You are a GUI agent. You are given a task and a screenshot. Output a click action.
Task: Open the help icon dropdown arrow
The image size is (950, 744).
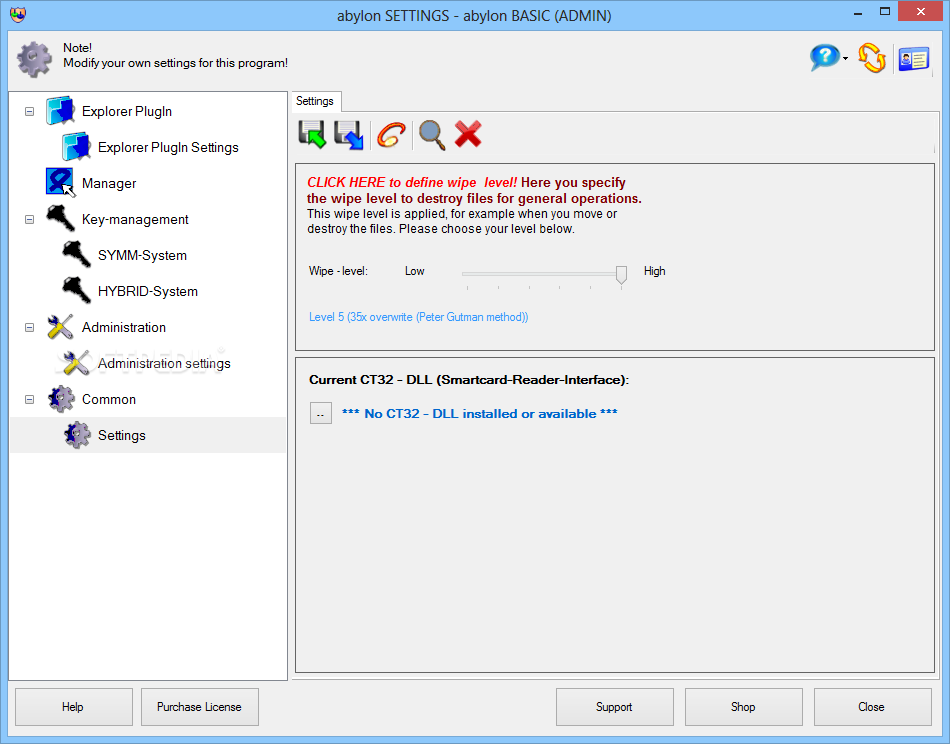coord(845,59)
